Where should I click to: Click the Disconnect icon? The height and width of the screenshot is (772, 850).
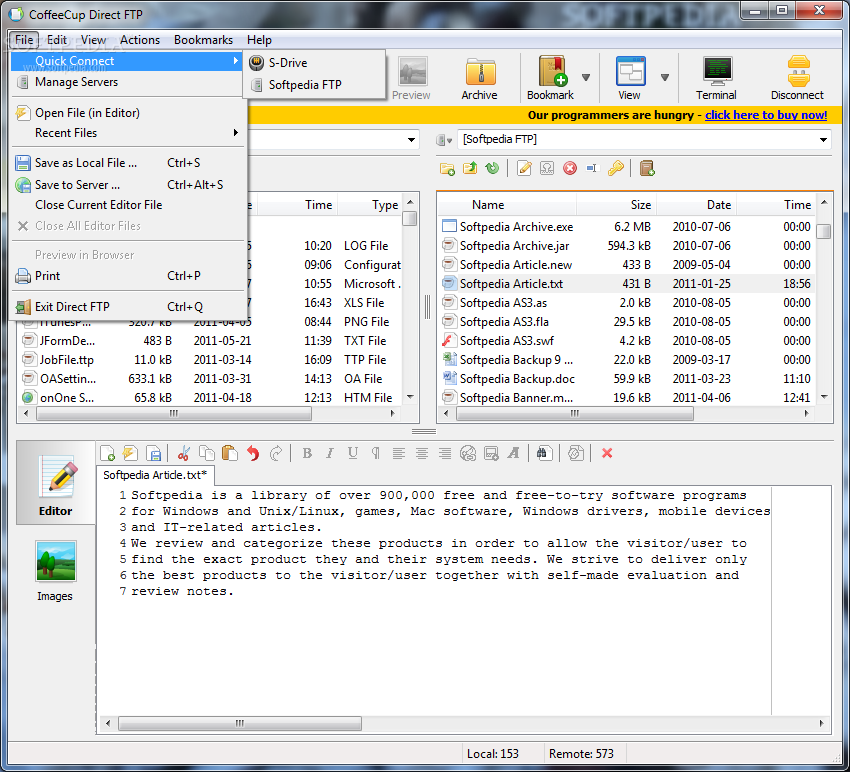point(797,78)
